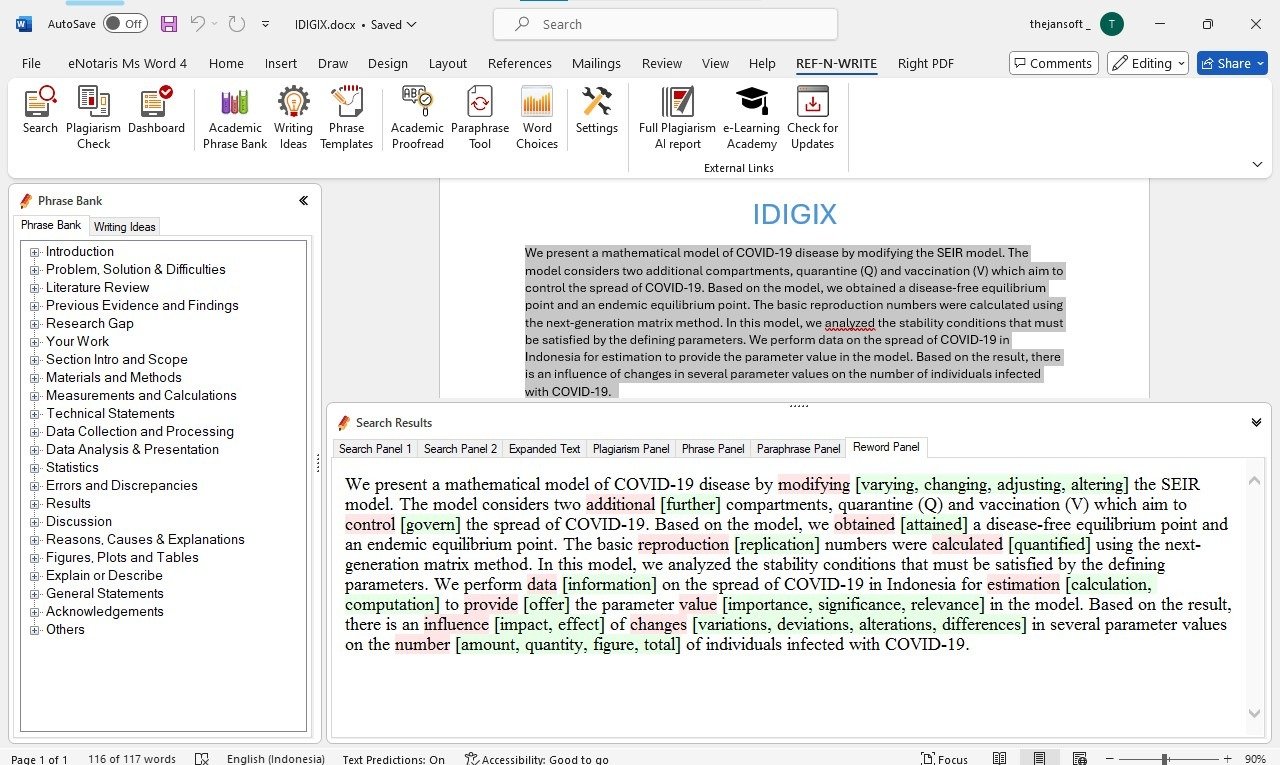Switch to the Writing Ideas pane tab

(x=125, y=227)
